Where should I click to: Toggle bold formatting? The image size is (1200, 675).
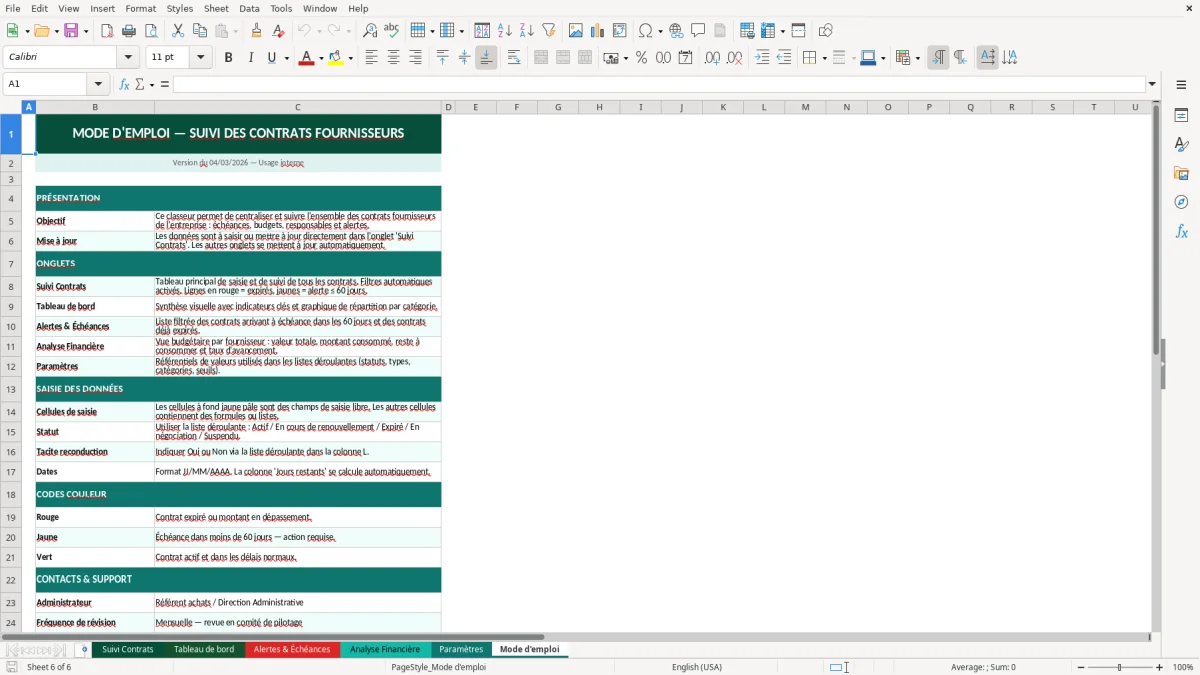pyautogui.click(x=229, y=58)
